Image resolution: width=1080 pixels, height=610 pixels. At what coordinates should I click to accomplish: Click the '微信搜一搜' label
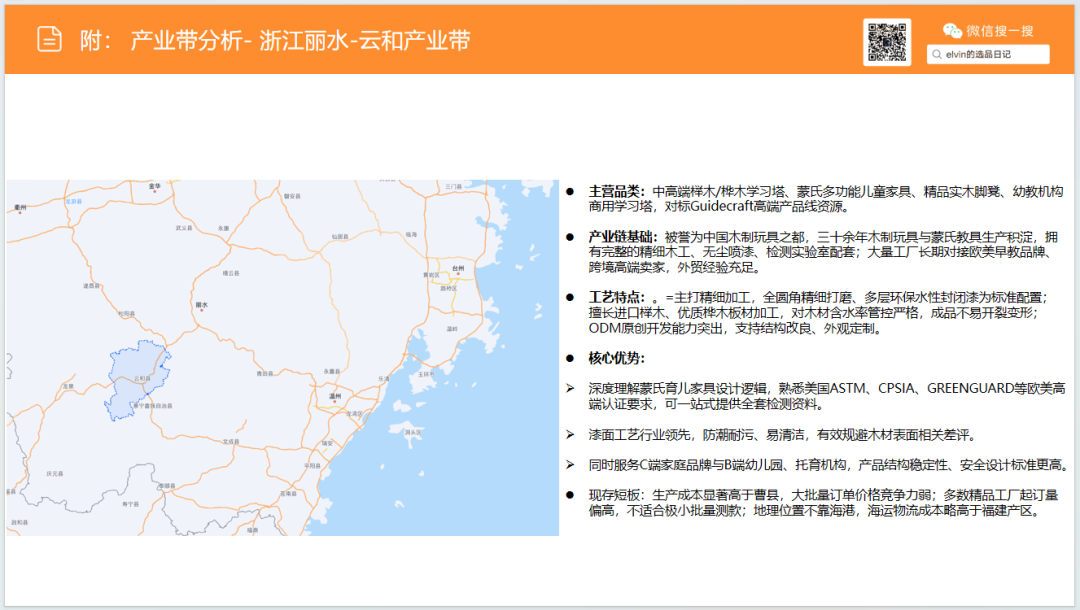coord(999,31)
